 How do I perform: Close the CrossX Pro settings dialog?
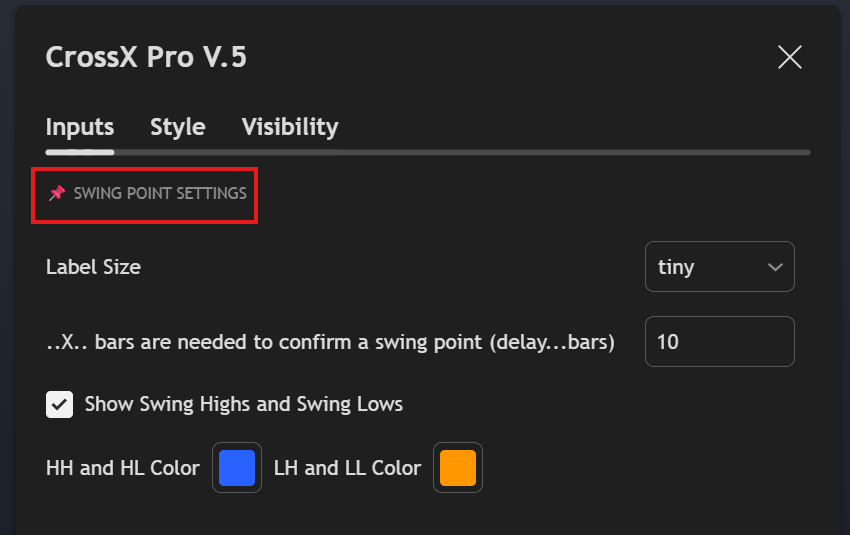[x=790, y=57]
